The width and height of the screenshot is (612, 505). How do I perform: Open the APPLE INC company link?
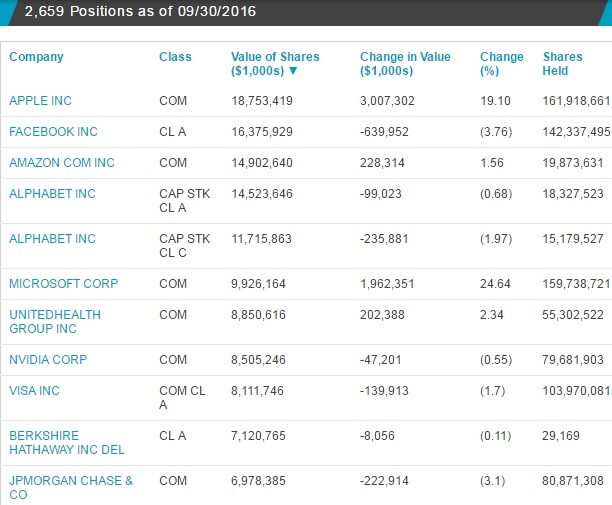coord(41,101)
